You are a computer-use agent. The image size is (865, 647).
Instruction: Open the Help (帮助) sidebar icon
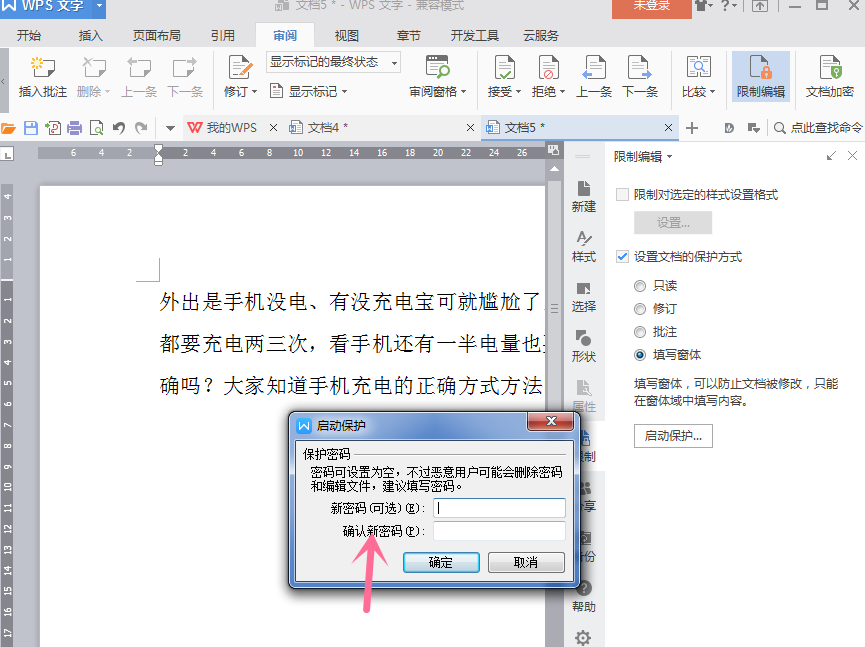click(x=584, y=596)
